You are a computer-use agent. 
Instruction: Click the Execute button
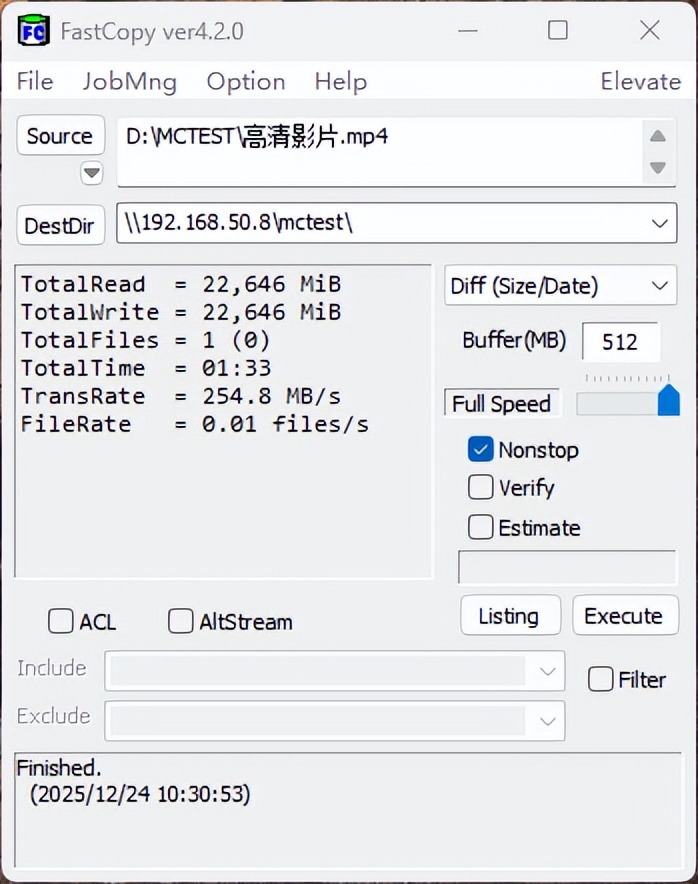coord(623,616)
